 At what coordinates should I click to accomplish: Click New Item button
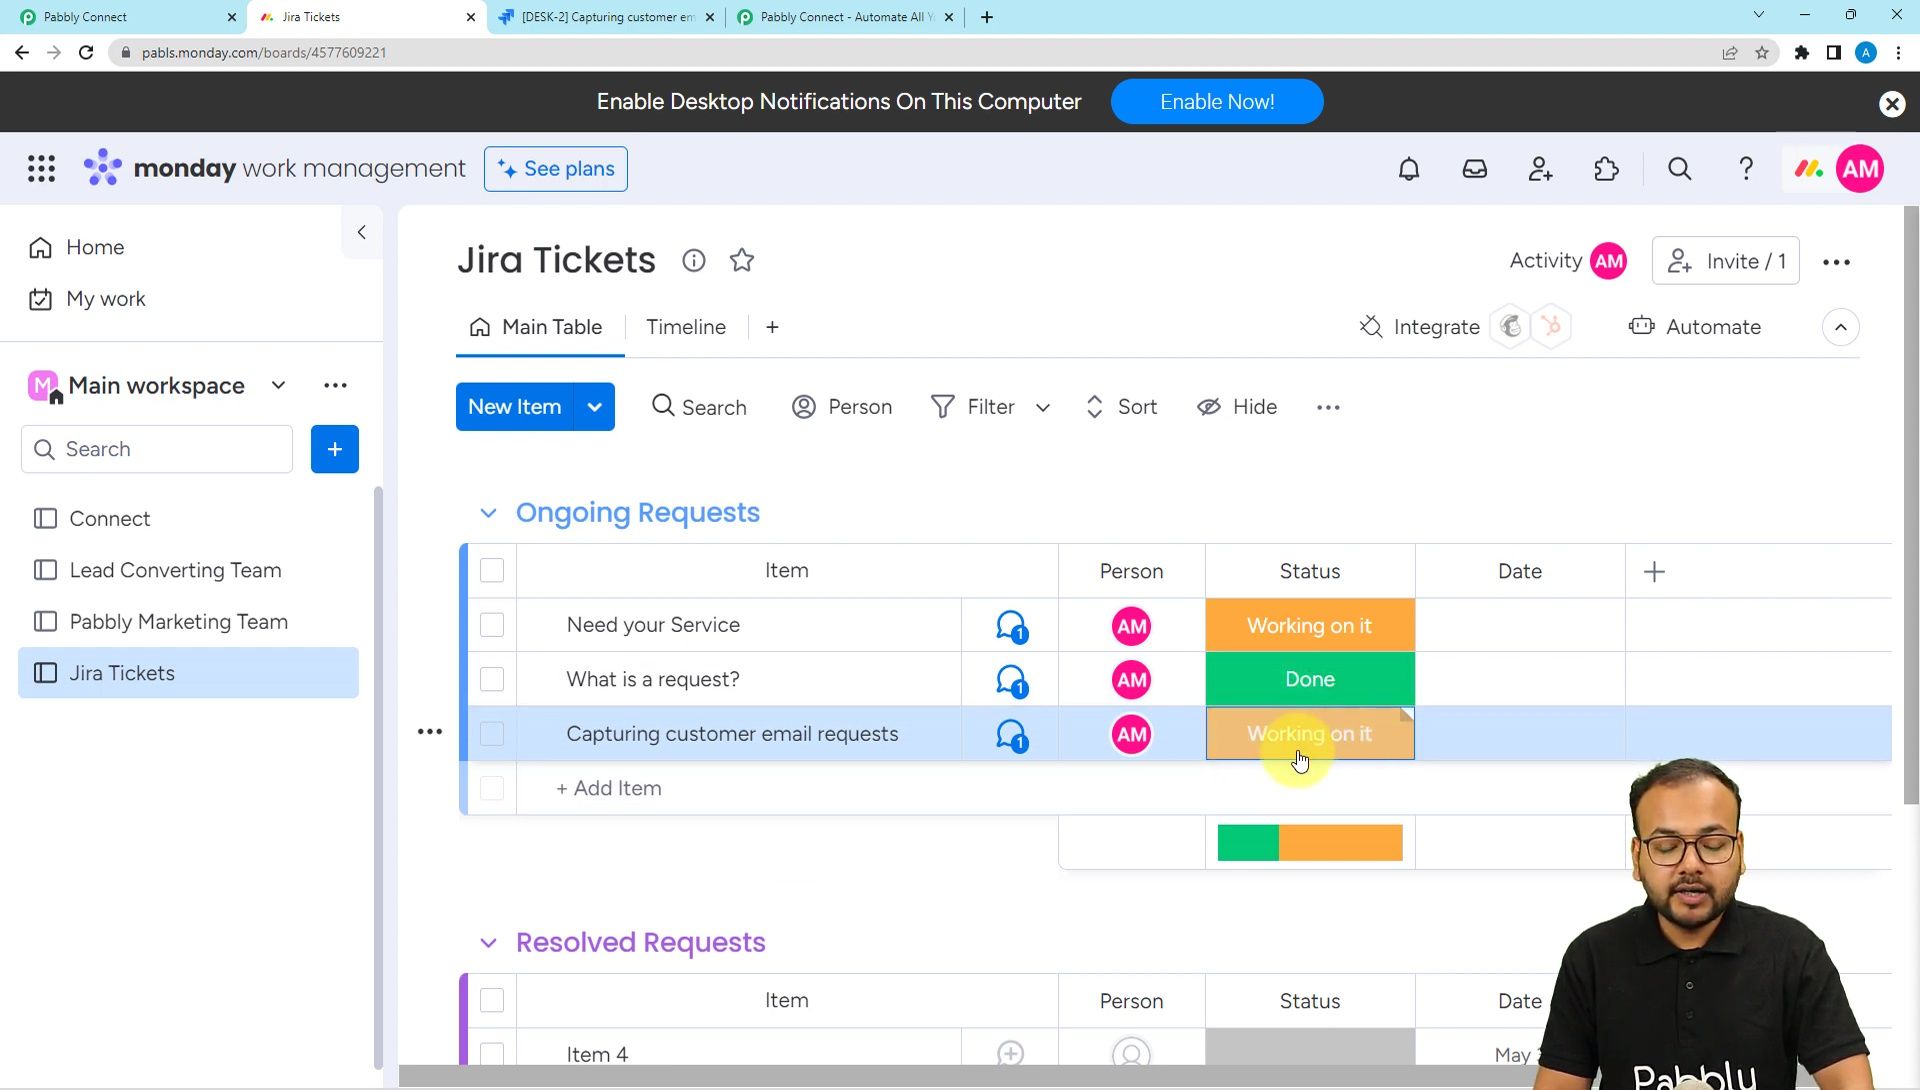pyautogui.click(x=515, y=407)
